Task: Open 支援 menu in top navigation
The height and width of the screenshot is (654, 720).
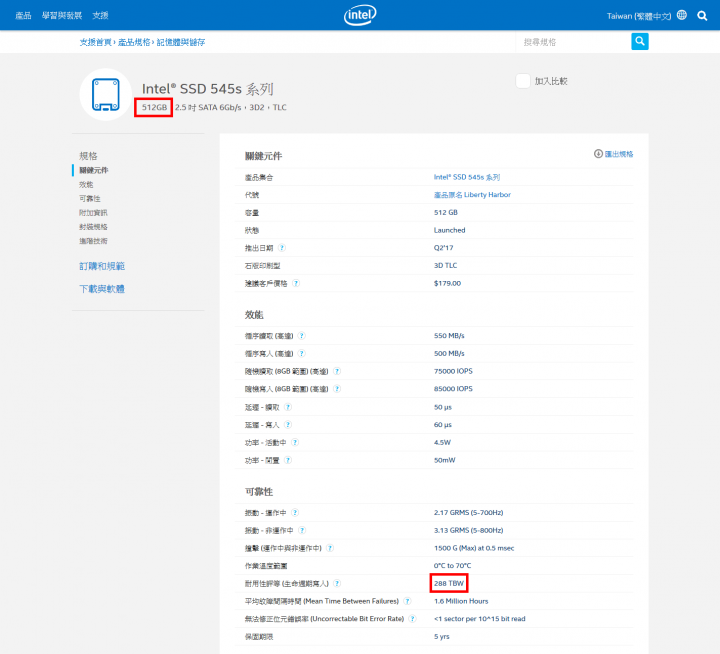Action: tap(100, 16)
